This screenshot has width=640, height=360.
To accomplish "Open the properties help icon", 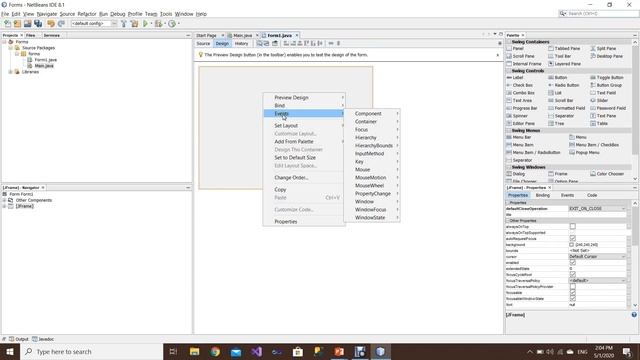I will pos(634,315).
